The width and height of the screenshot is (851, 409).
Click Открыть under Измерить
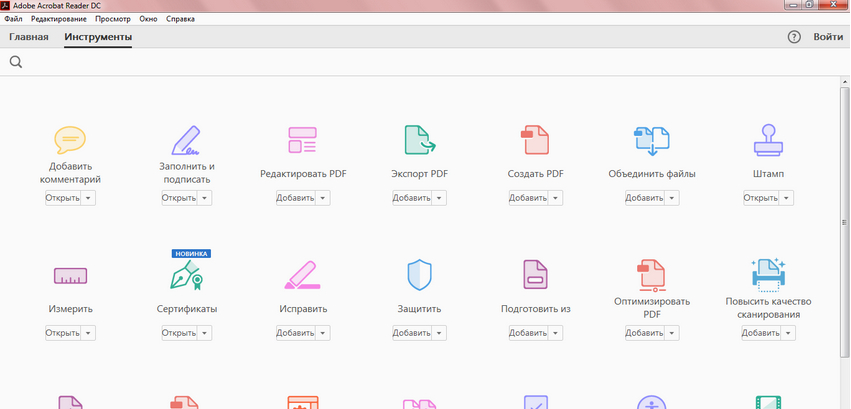63,333
